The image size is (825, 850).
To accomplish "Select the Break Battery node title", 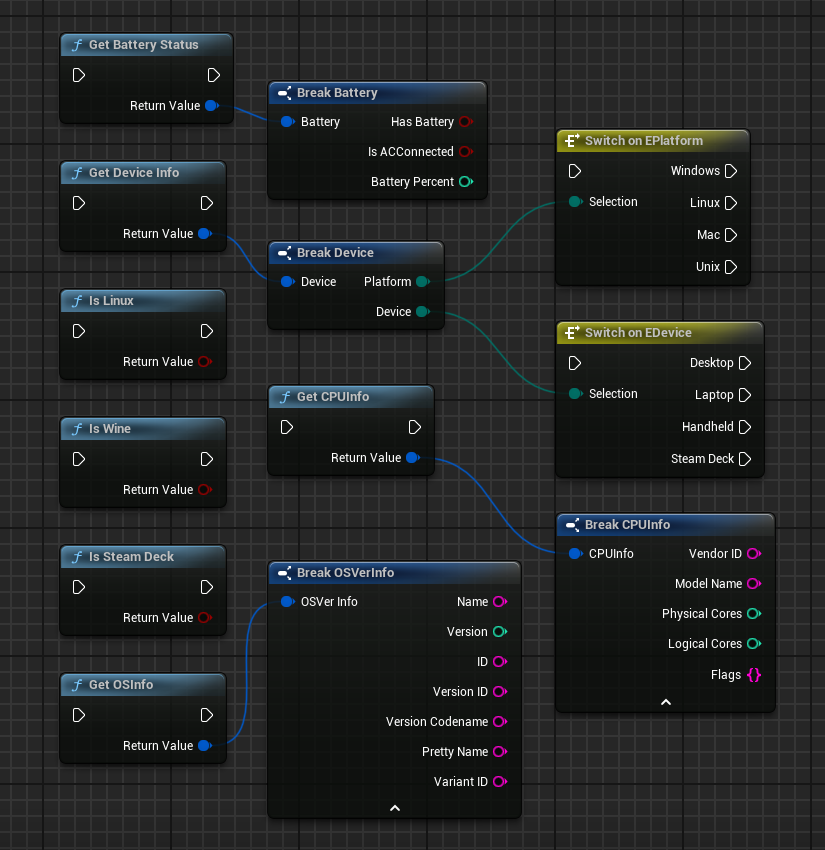I will click(x=337, y=93).
